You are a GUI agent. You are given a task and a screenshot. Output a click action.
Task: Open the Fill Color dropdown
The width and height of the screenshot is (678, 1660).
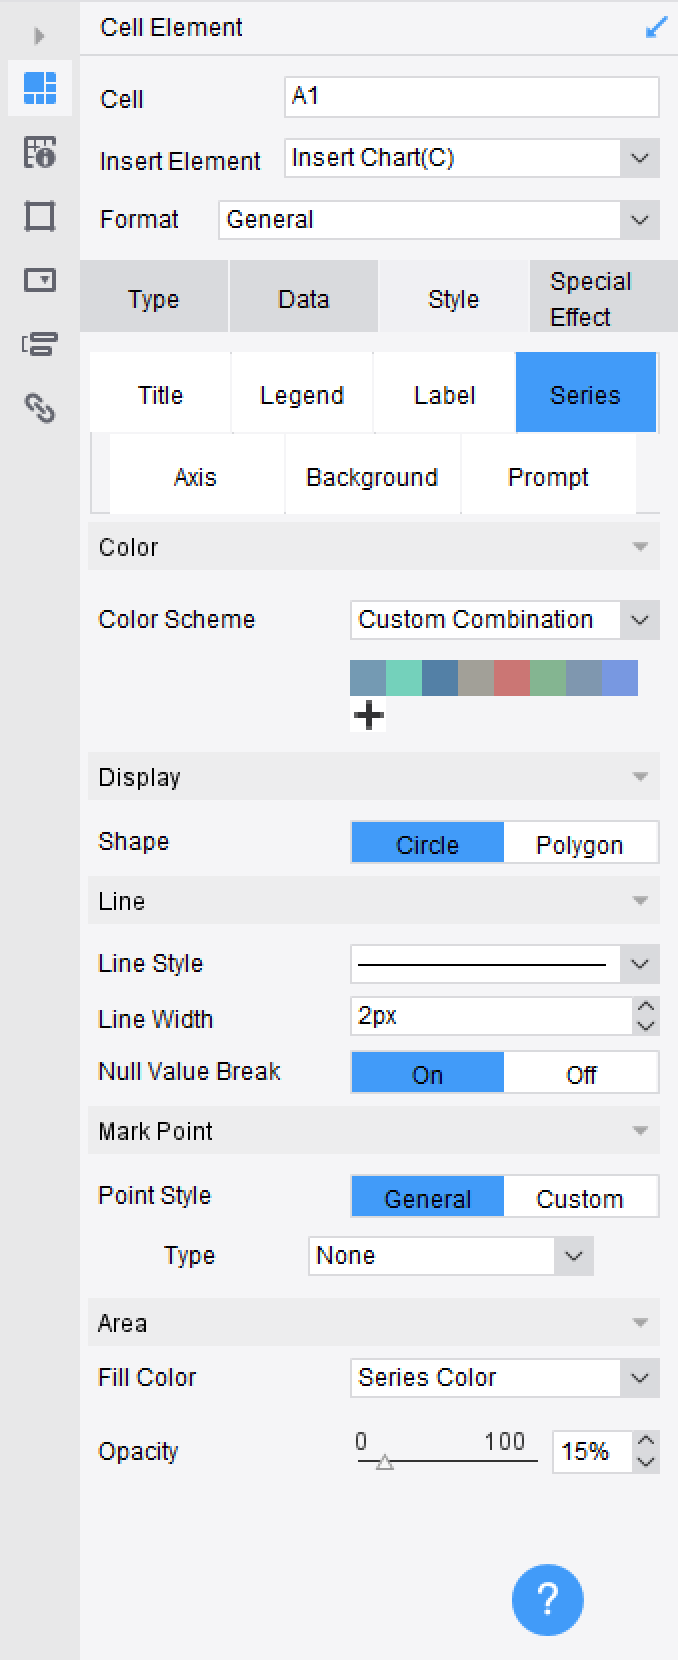pos(640,1378)
